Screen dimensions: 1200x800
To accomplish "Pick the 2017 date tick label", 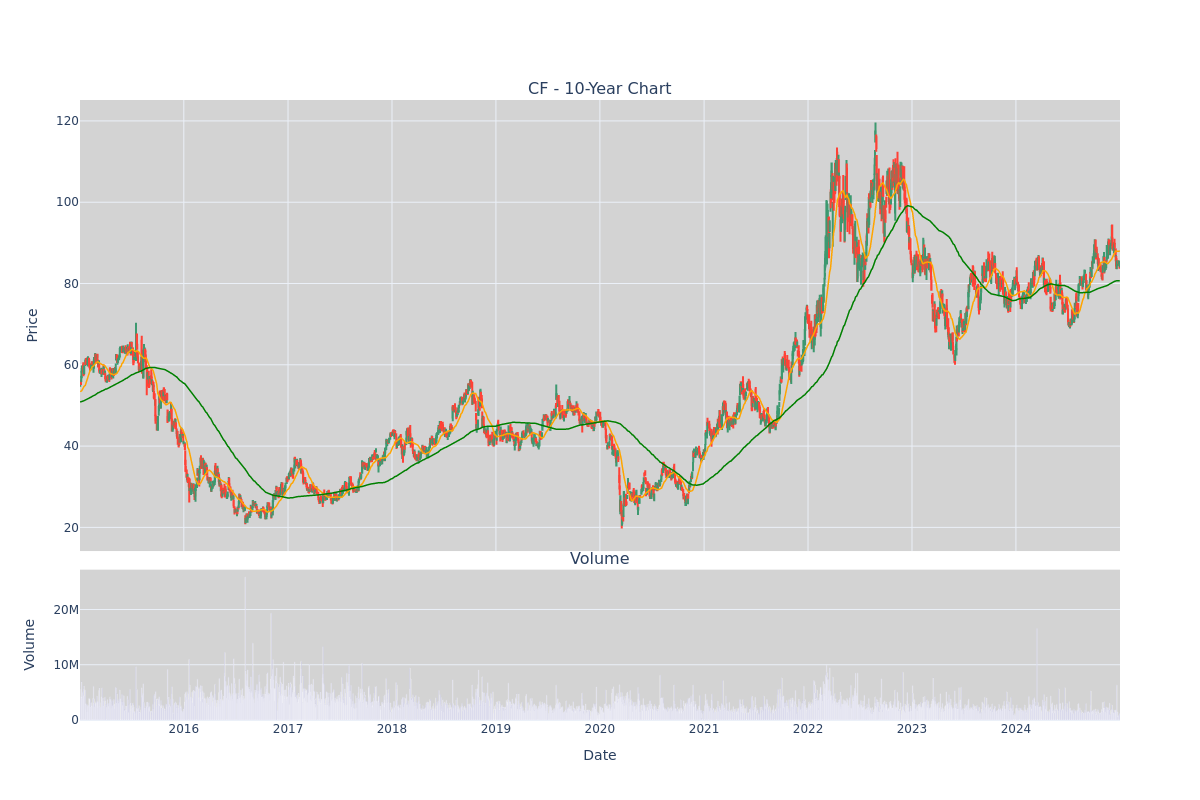I will pyautogui.click(x=288, y=729).
